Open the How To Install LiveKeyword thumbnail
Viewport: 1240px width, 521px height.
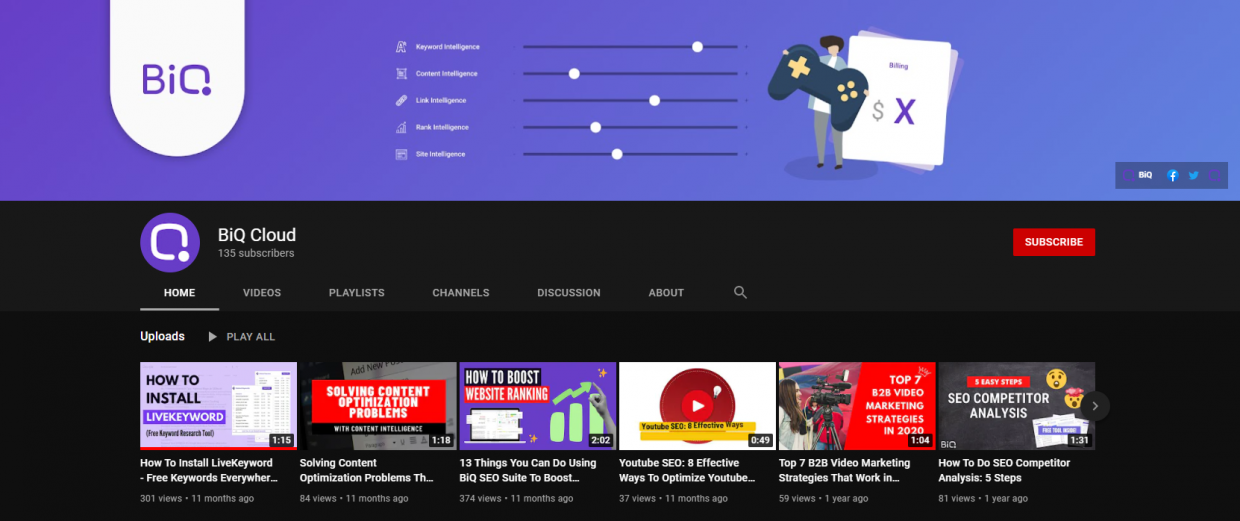click(218, 405)
